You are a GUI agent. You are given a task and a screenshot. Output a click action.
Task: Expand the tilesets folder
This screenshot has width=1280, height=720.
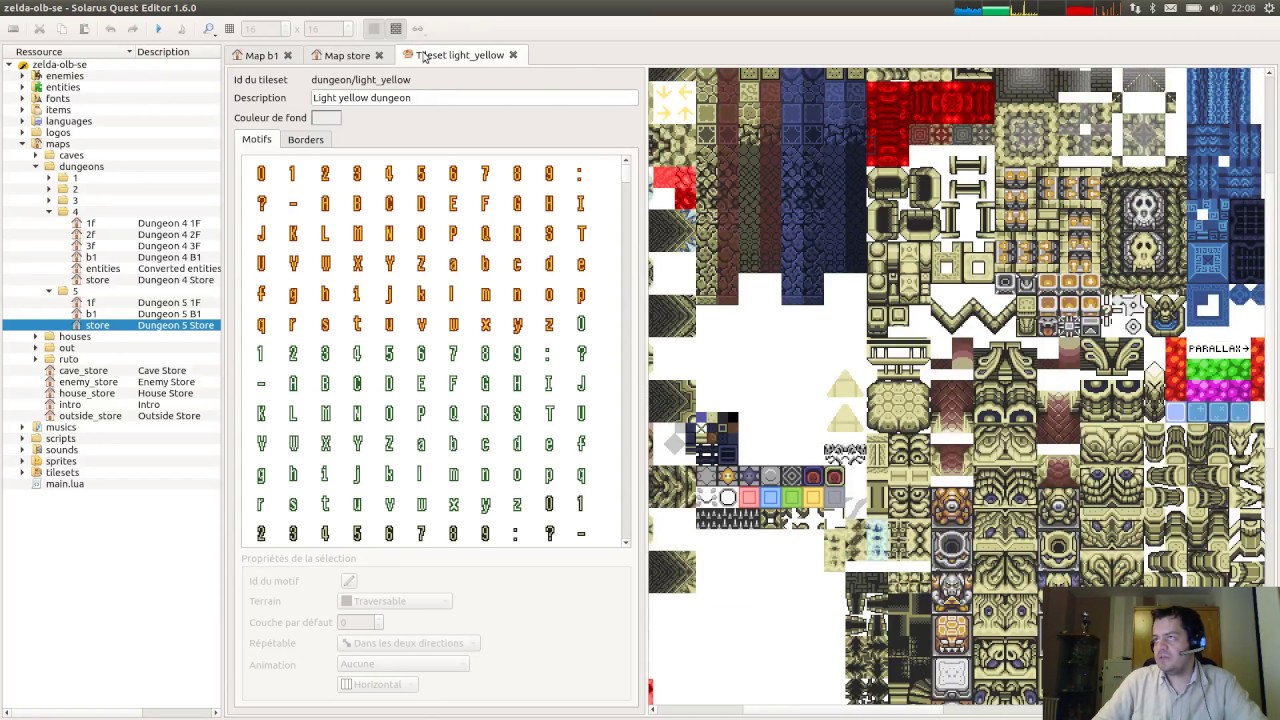coord(22,472)
